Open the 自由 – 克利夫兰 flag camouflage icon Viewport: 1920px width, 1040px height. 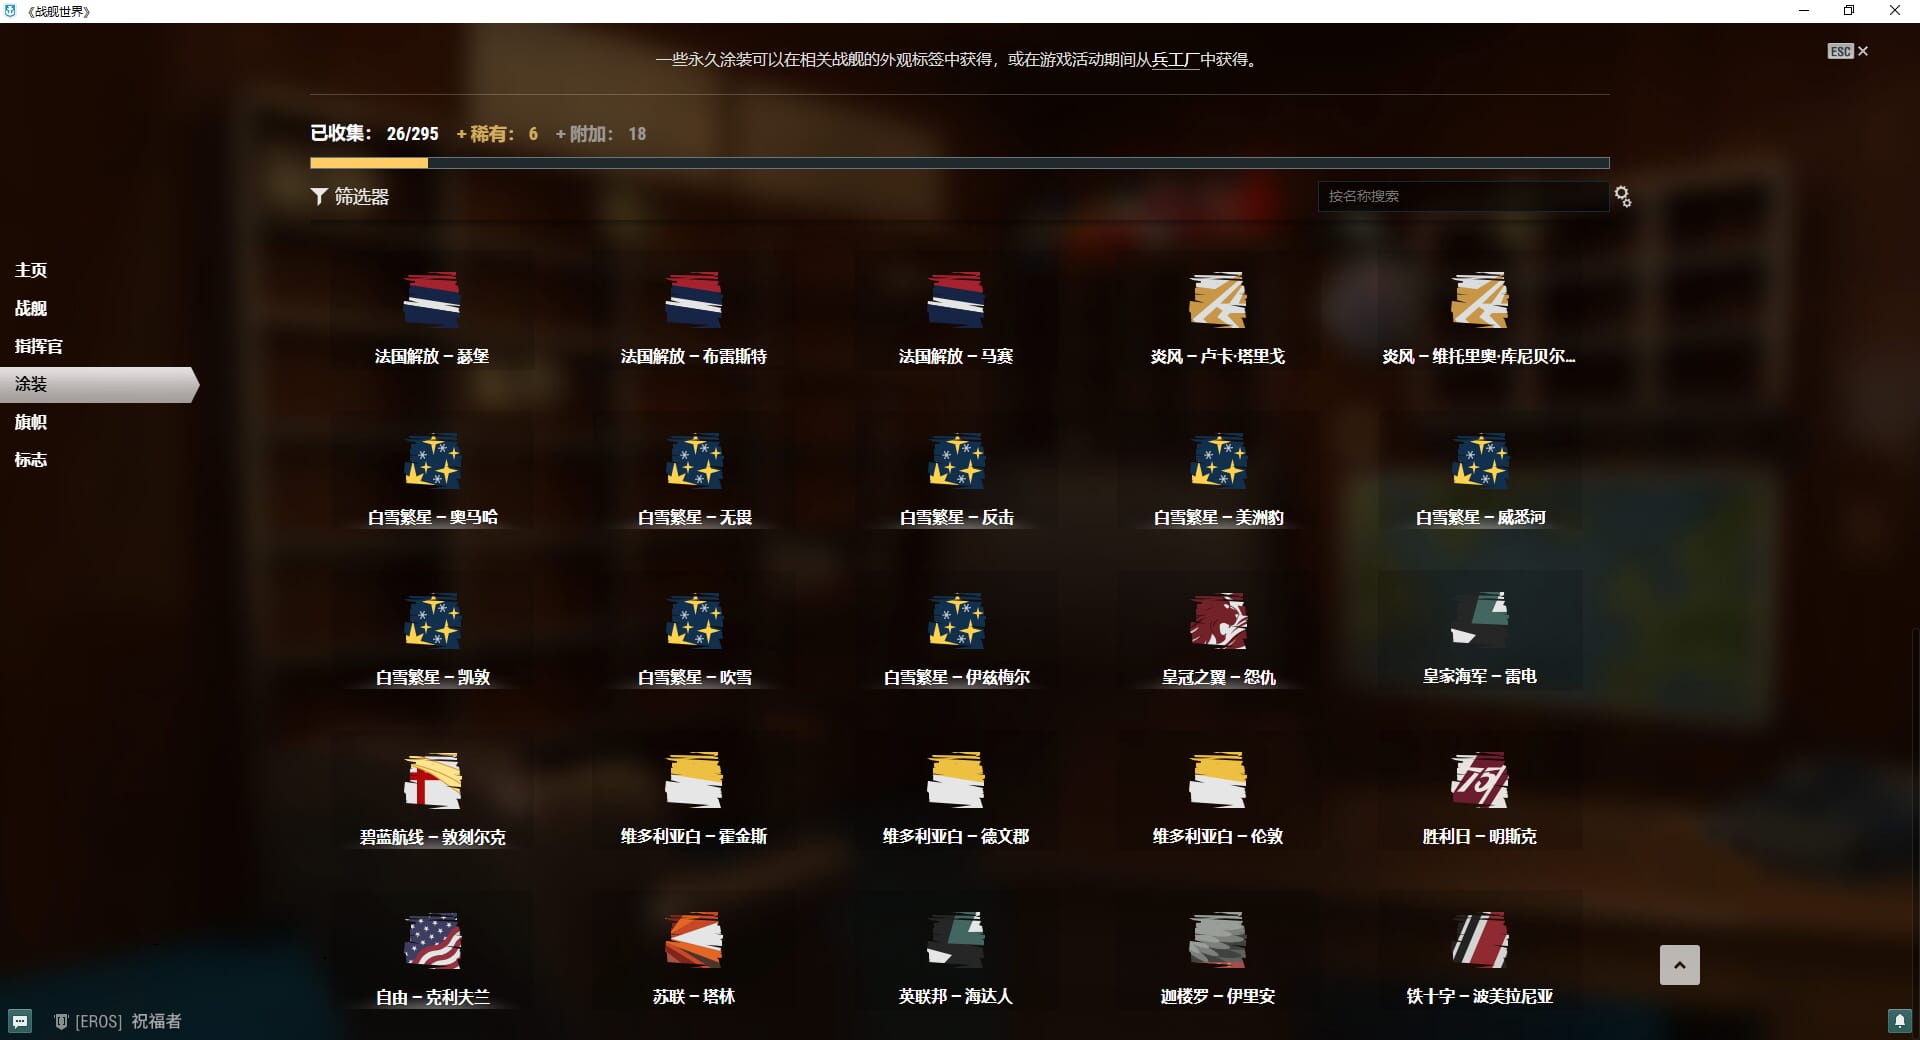432,941
